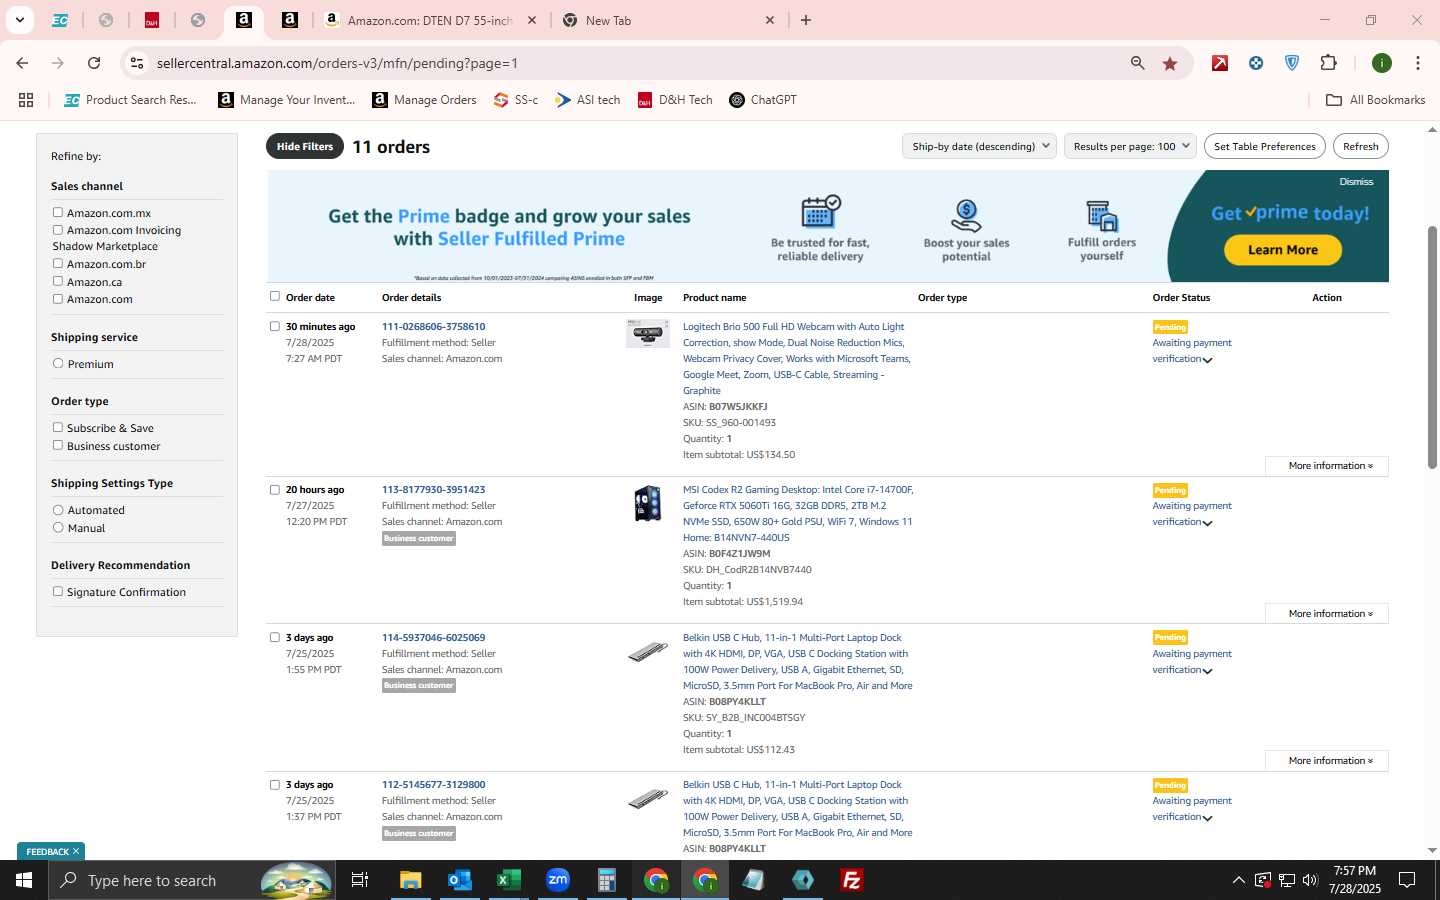Open Outlook from the taskbar
Screen dimensions: 1440x900
tap(460, 880)
